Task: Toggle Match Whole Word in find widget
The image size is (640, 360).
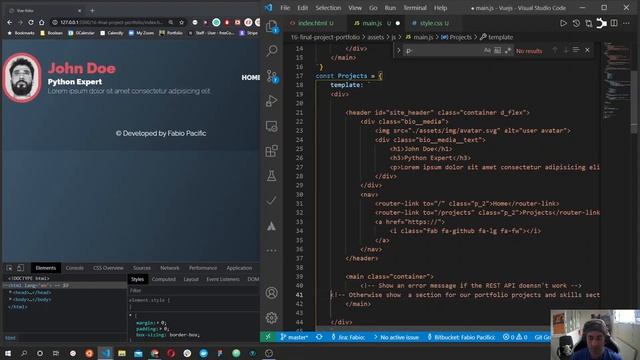Action: pyautogui.click(x=497, y=51)
